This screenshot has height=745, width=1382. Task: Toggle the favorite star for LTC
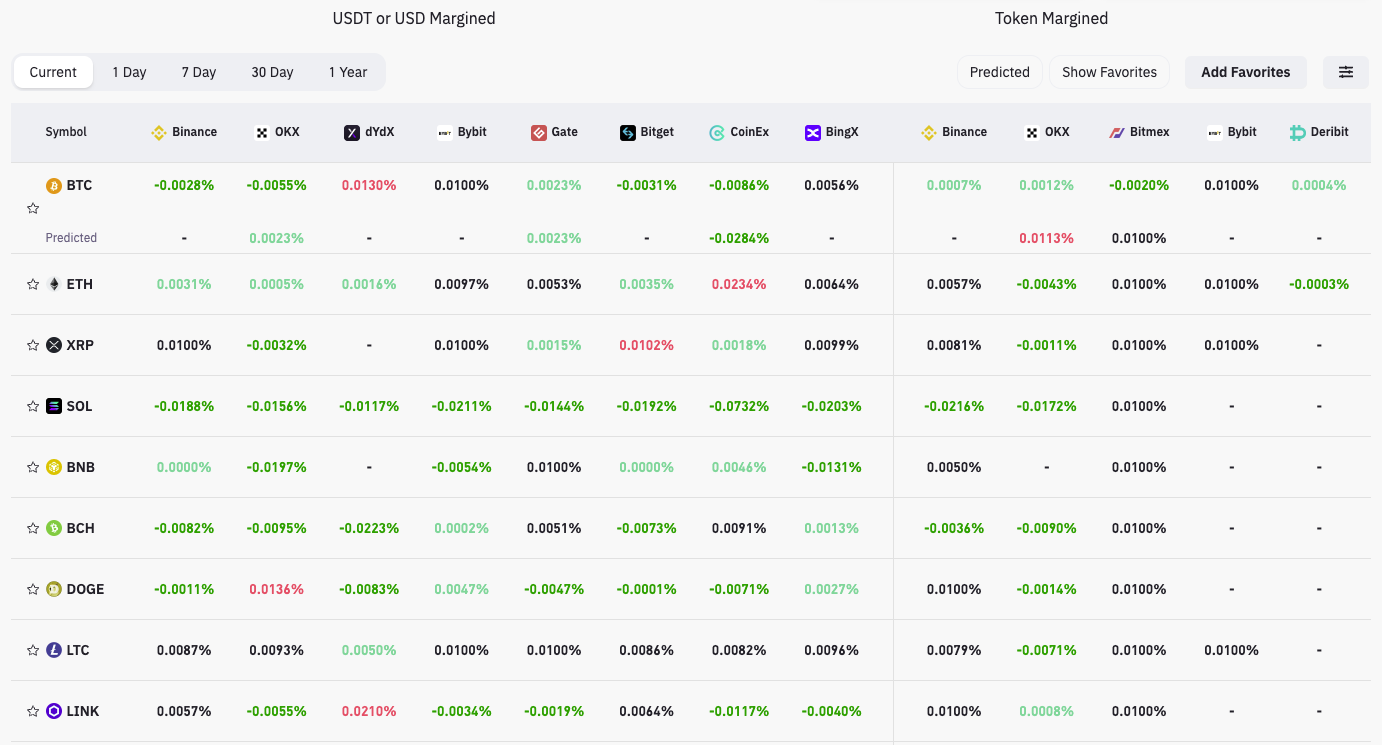tap(33, 650)
